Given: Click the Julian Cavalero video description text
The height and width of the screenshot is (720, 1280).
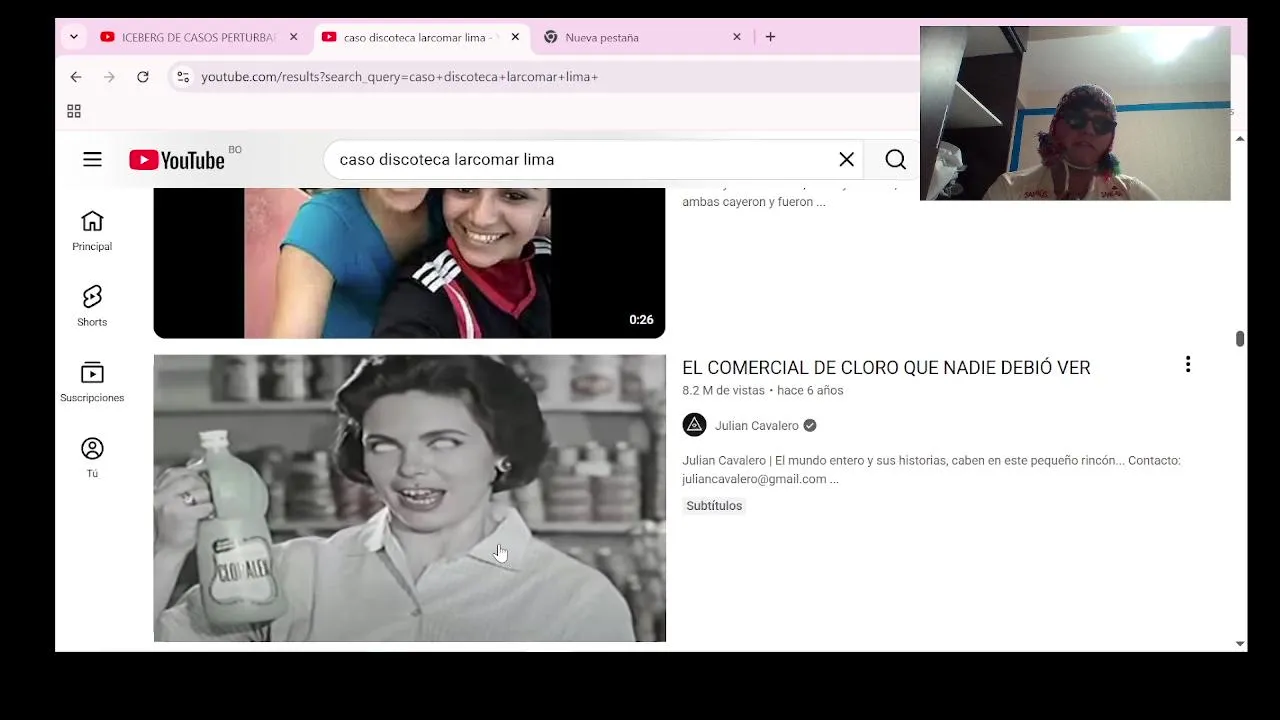Looking at the screenshot, I should tap(931, 470).
